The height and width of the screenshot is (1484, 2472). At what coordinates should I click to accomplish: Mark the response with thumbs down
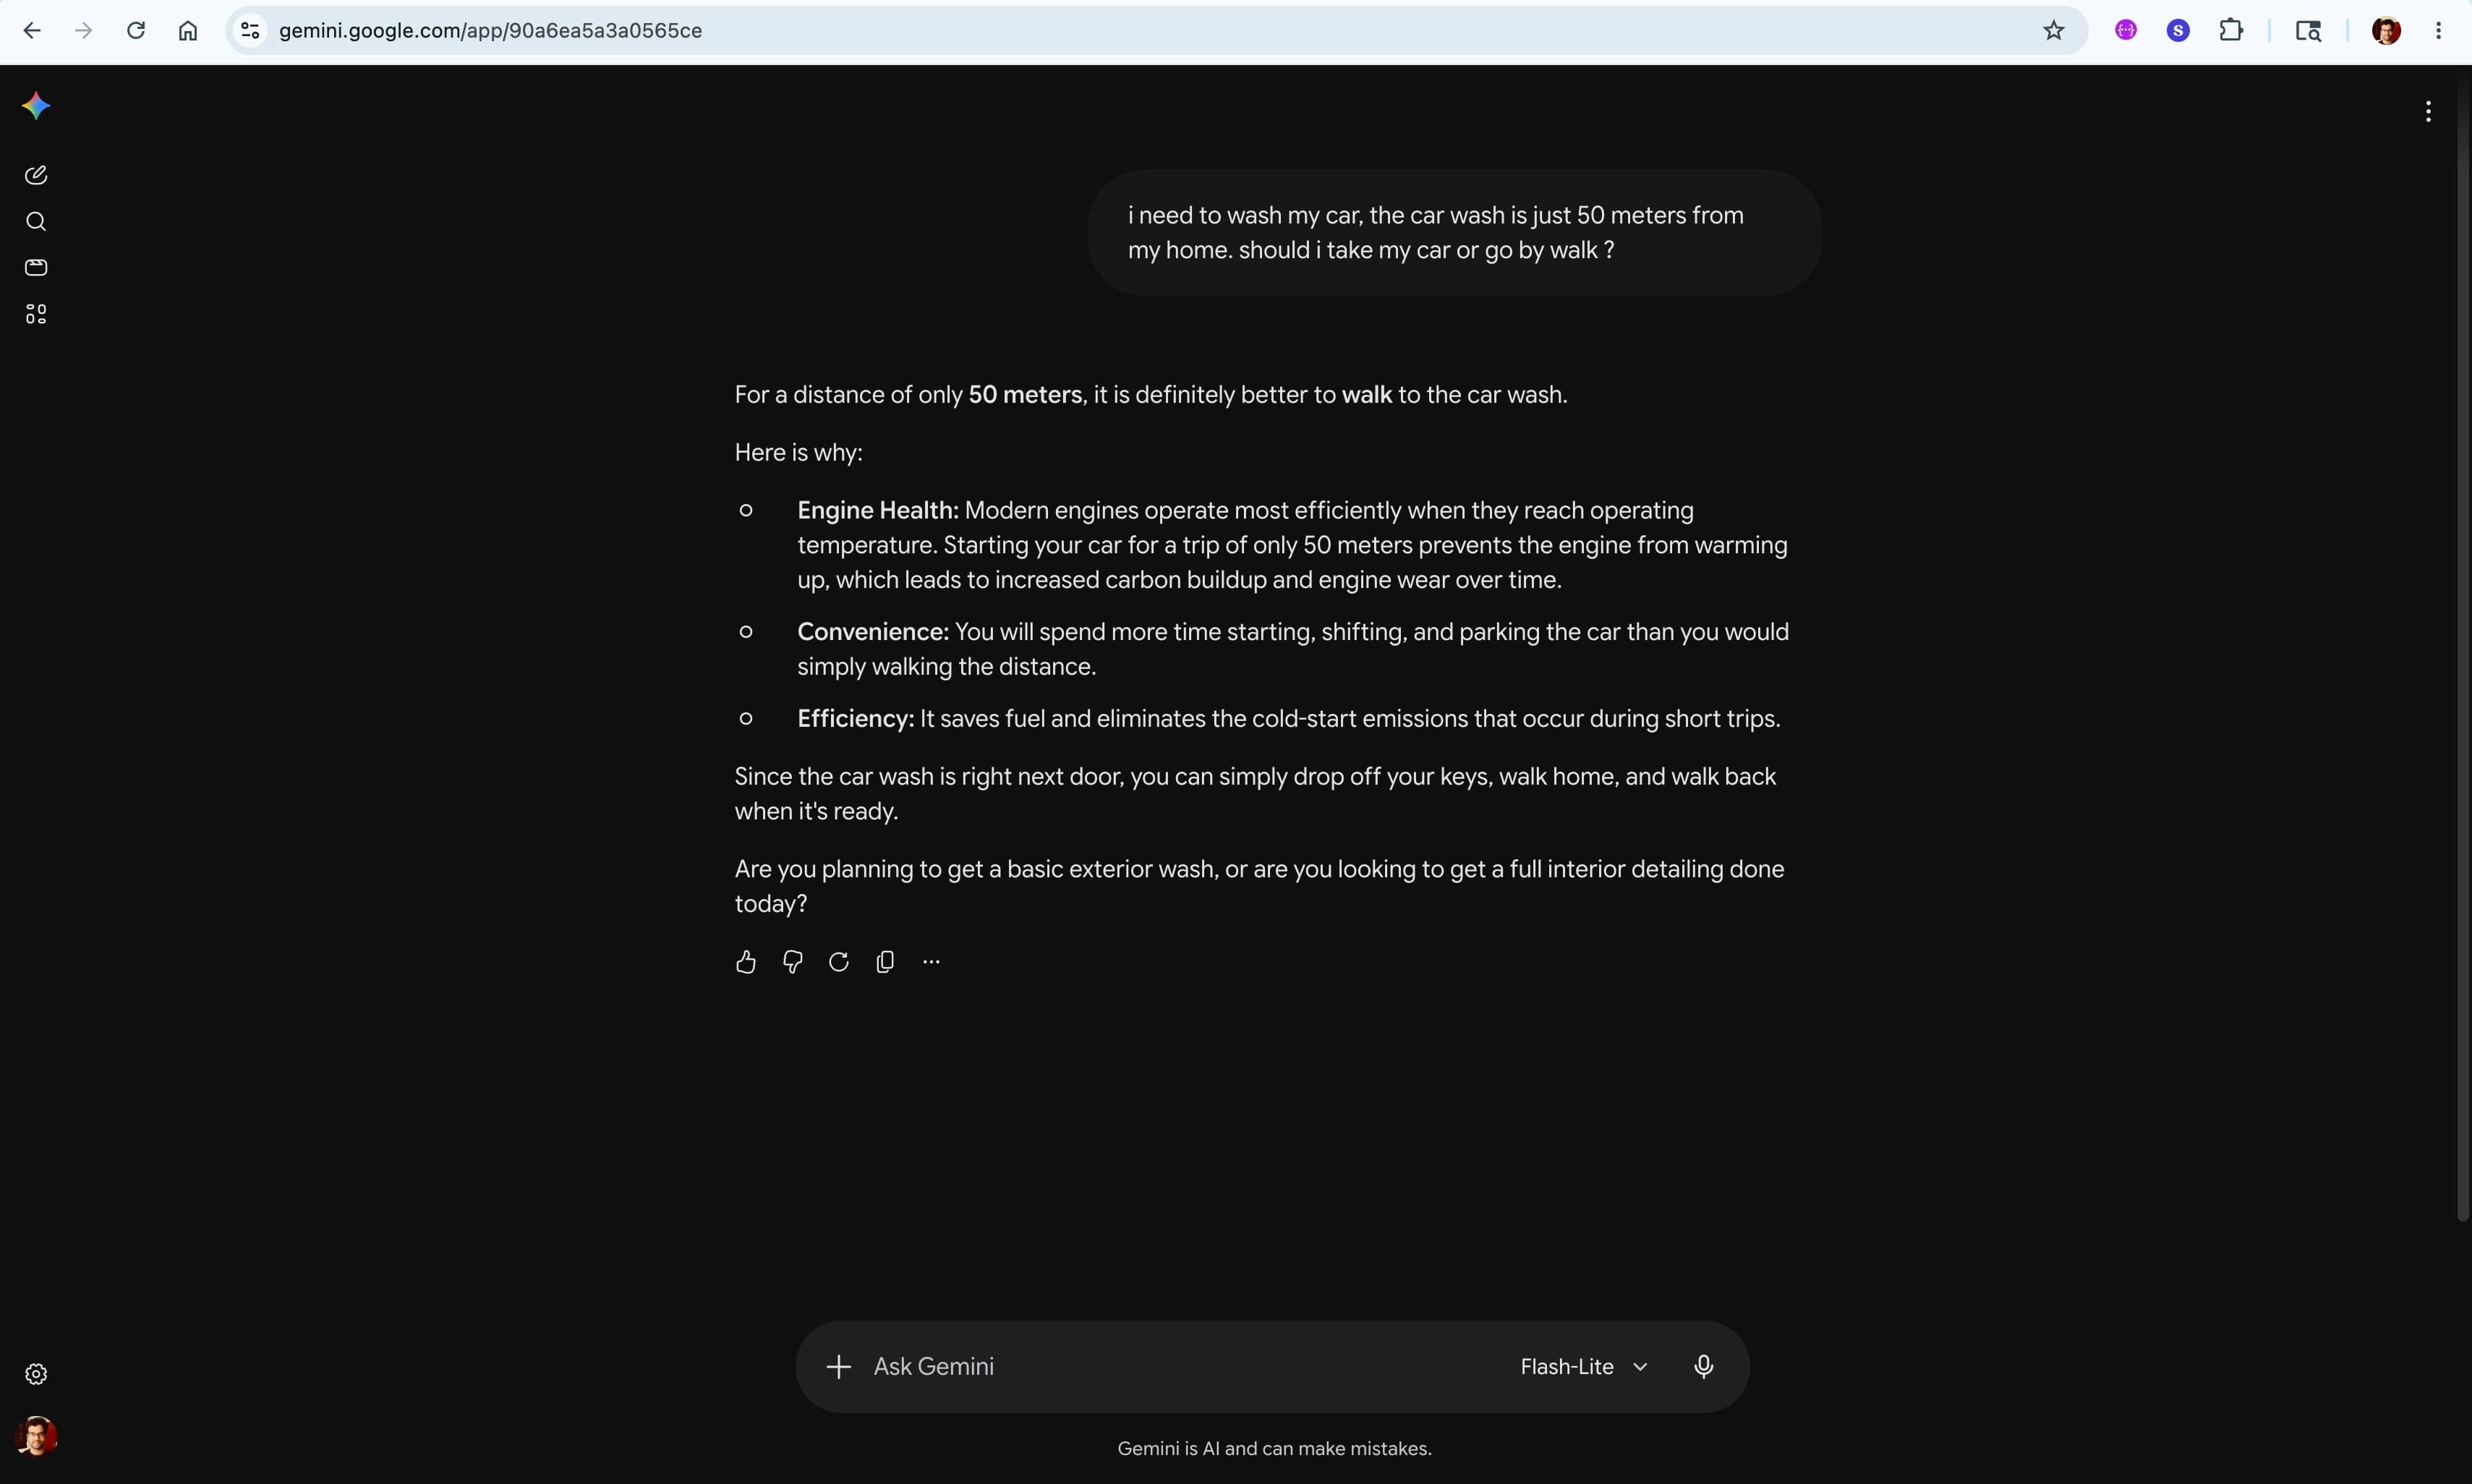pyautogui.click(x=793, y=962)
